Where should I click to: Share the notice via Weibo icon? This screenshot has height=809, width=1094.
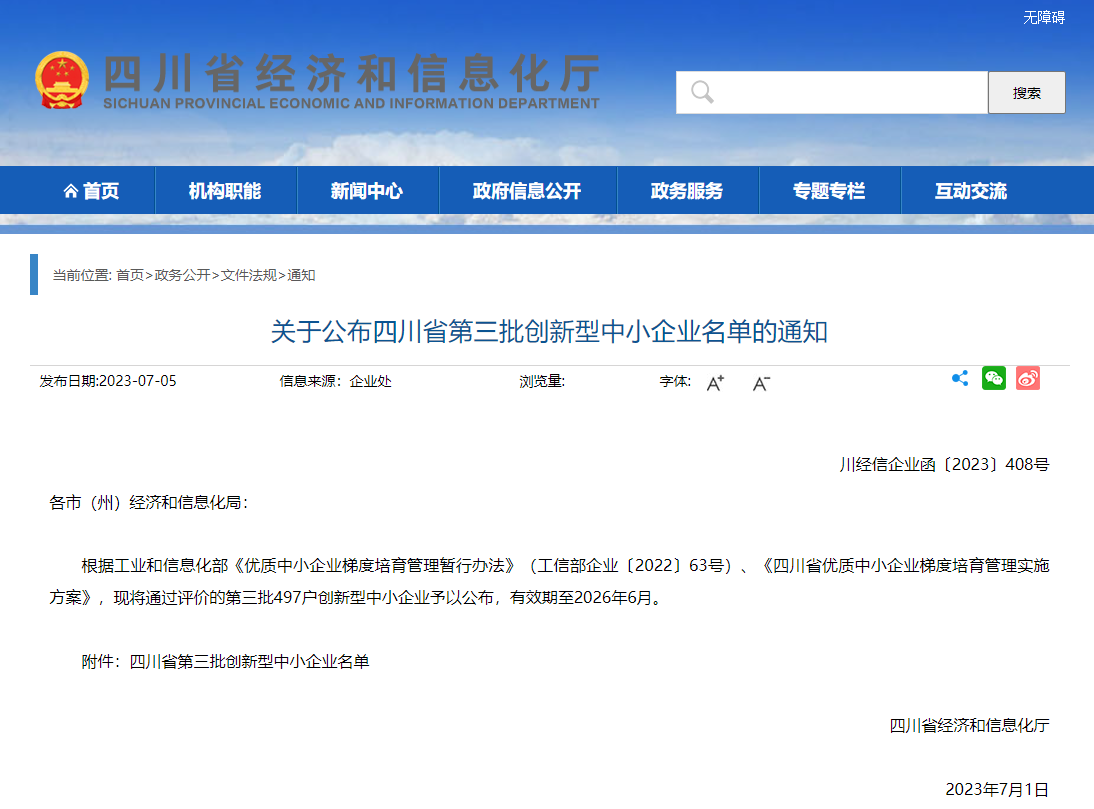(x=1027, y=378)
